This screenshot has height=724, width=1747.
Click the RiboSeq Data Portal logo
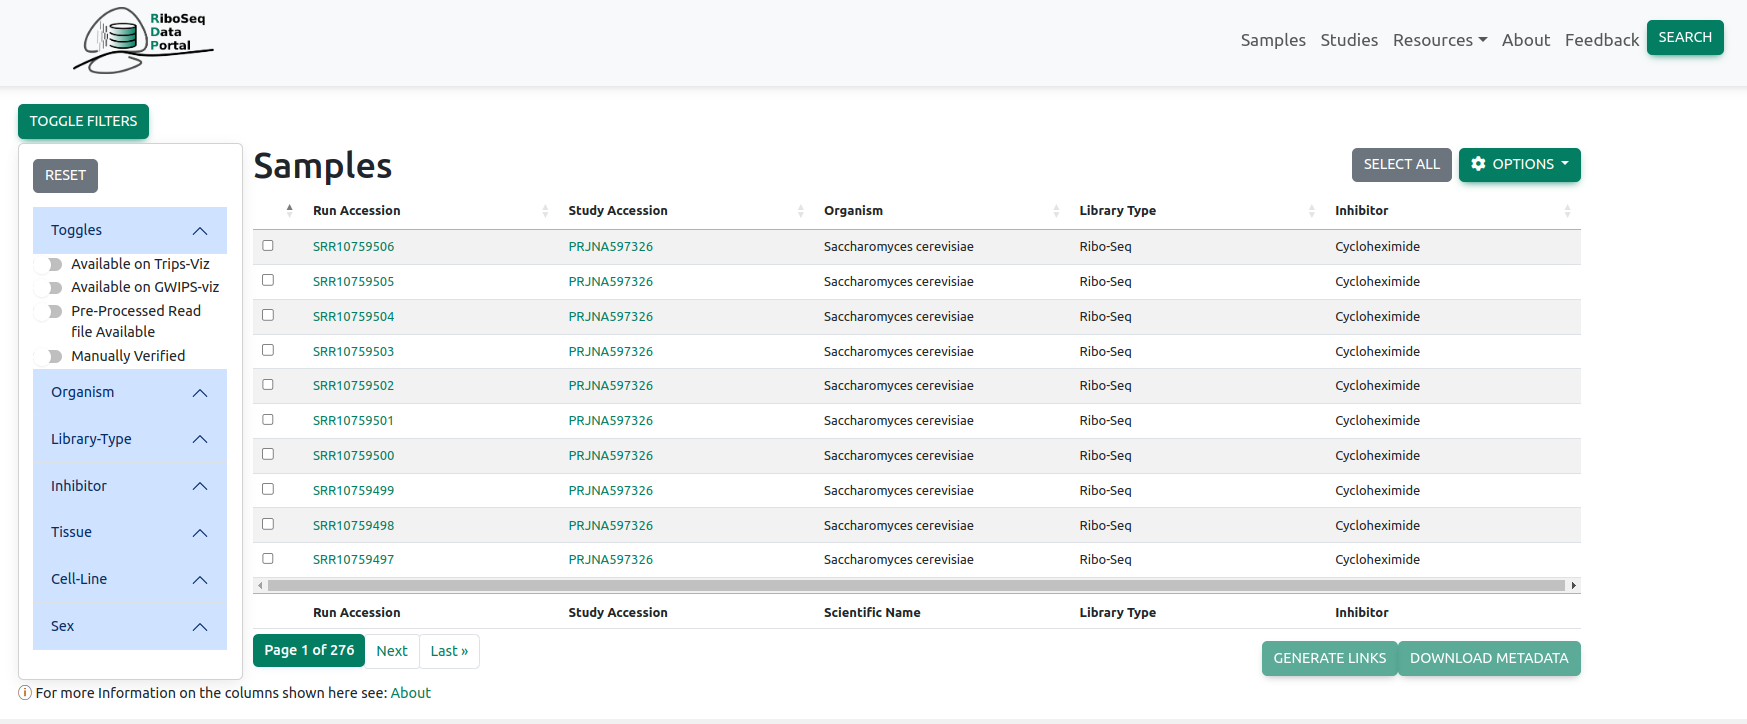[143, 40]
